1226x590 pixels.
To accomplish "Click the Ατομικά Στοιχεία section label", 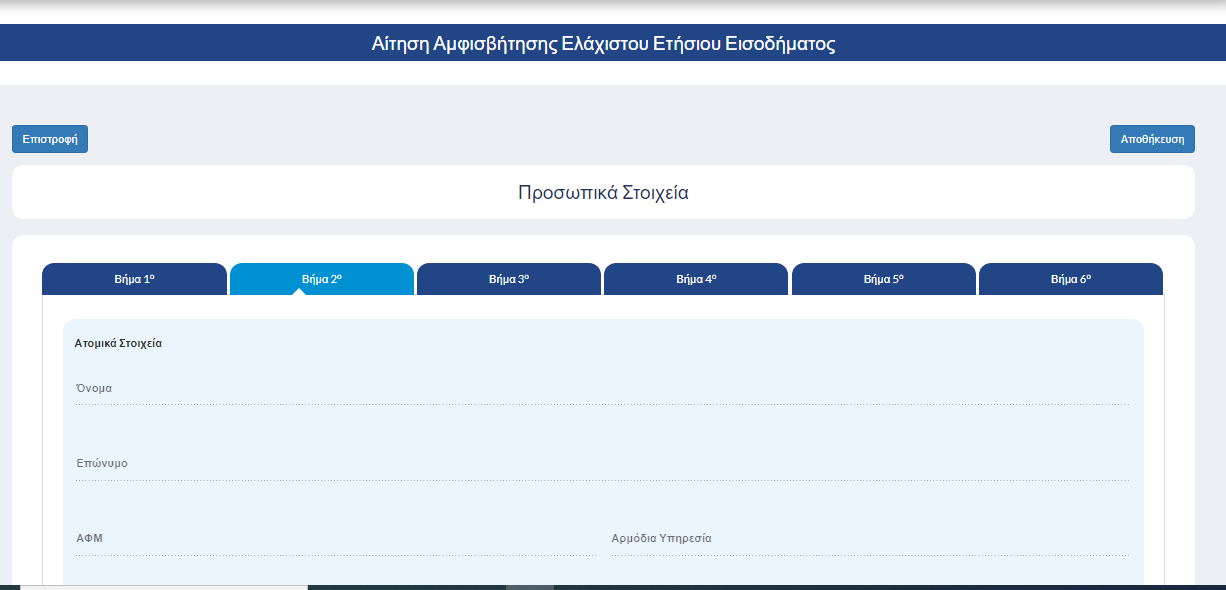I will pyautogui.click(x=118, y=343).
